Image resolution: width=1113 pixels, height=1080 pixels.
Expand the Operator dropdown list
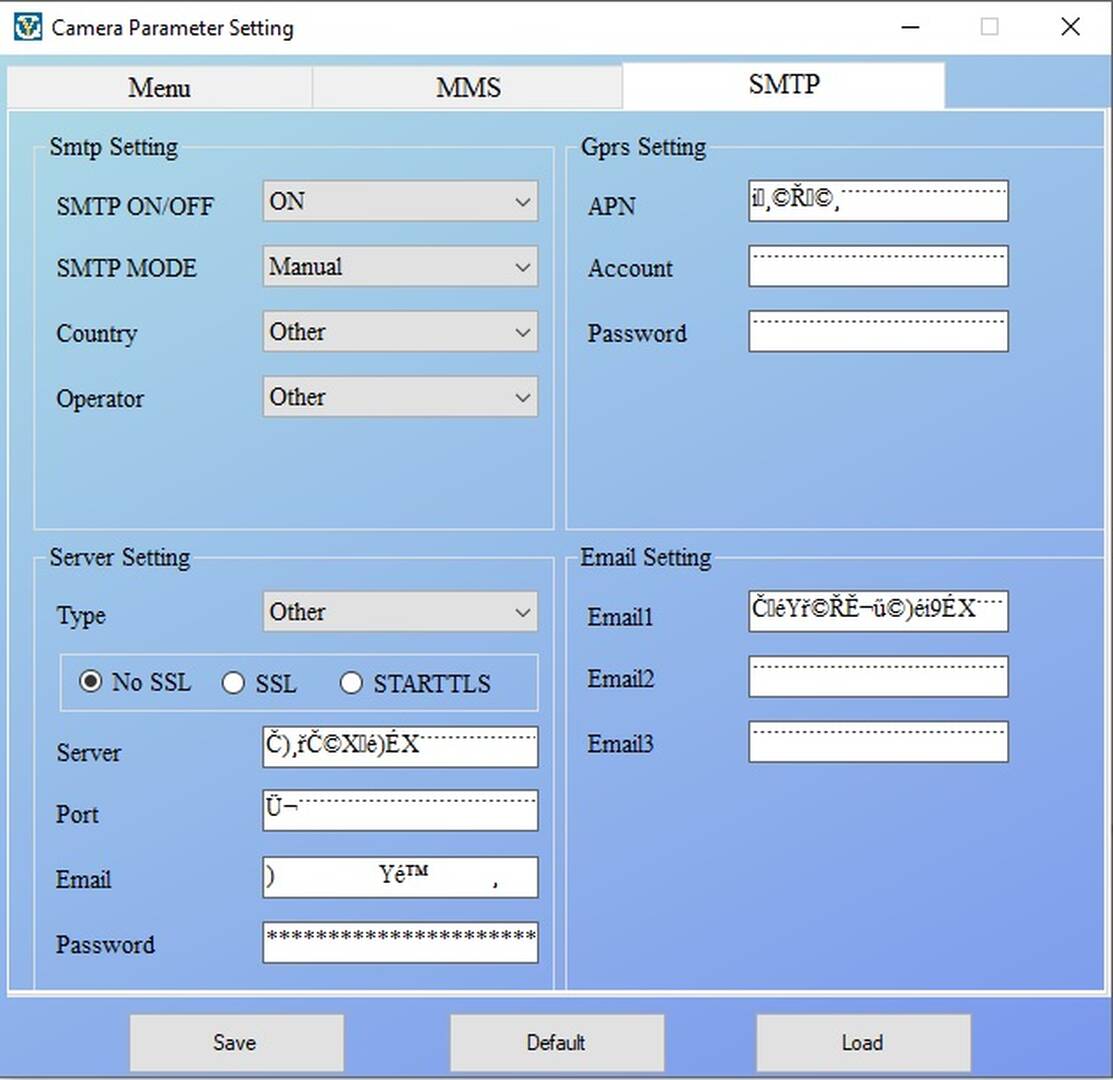[400, 397]
